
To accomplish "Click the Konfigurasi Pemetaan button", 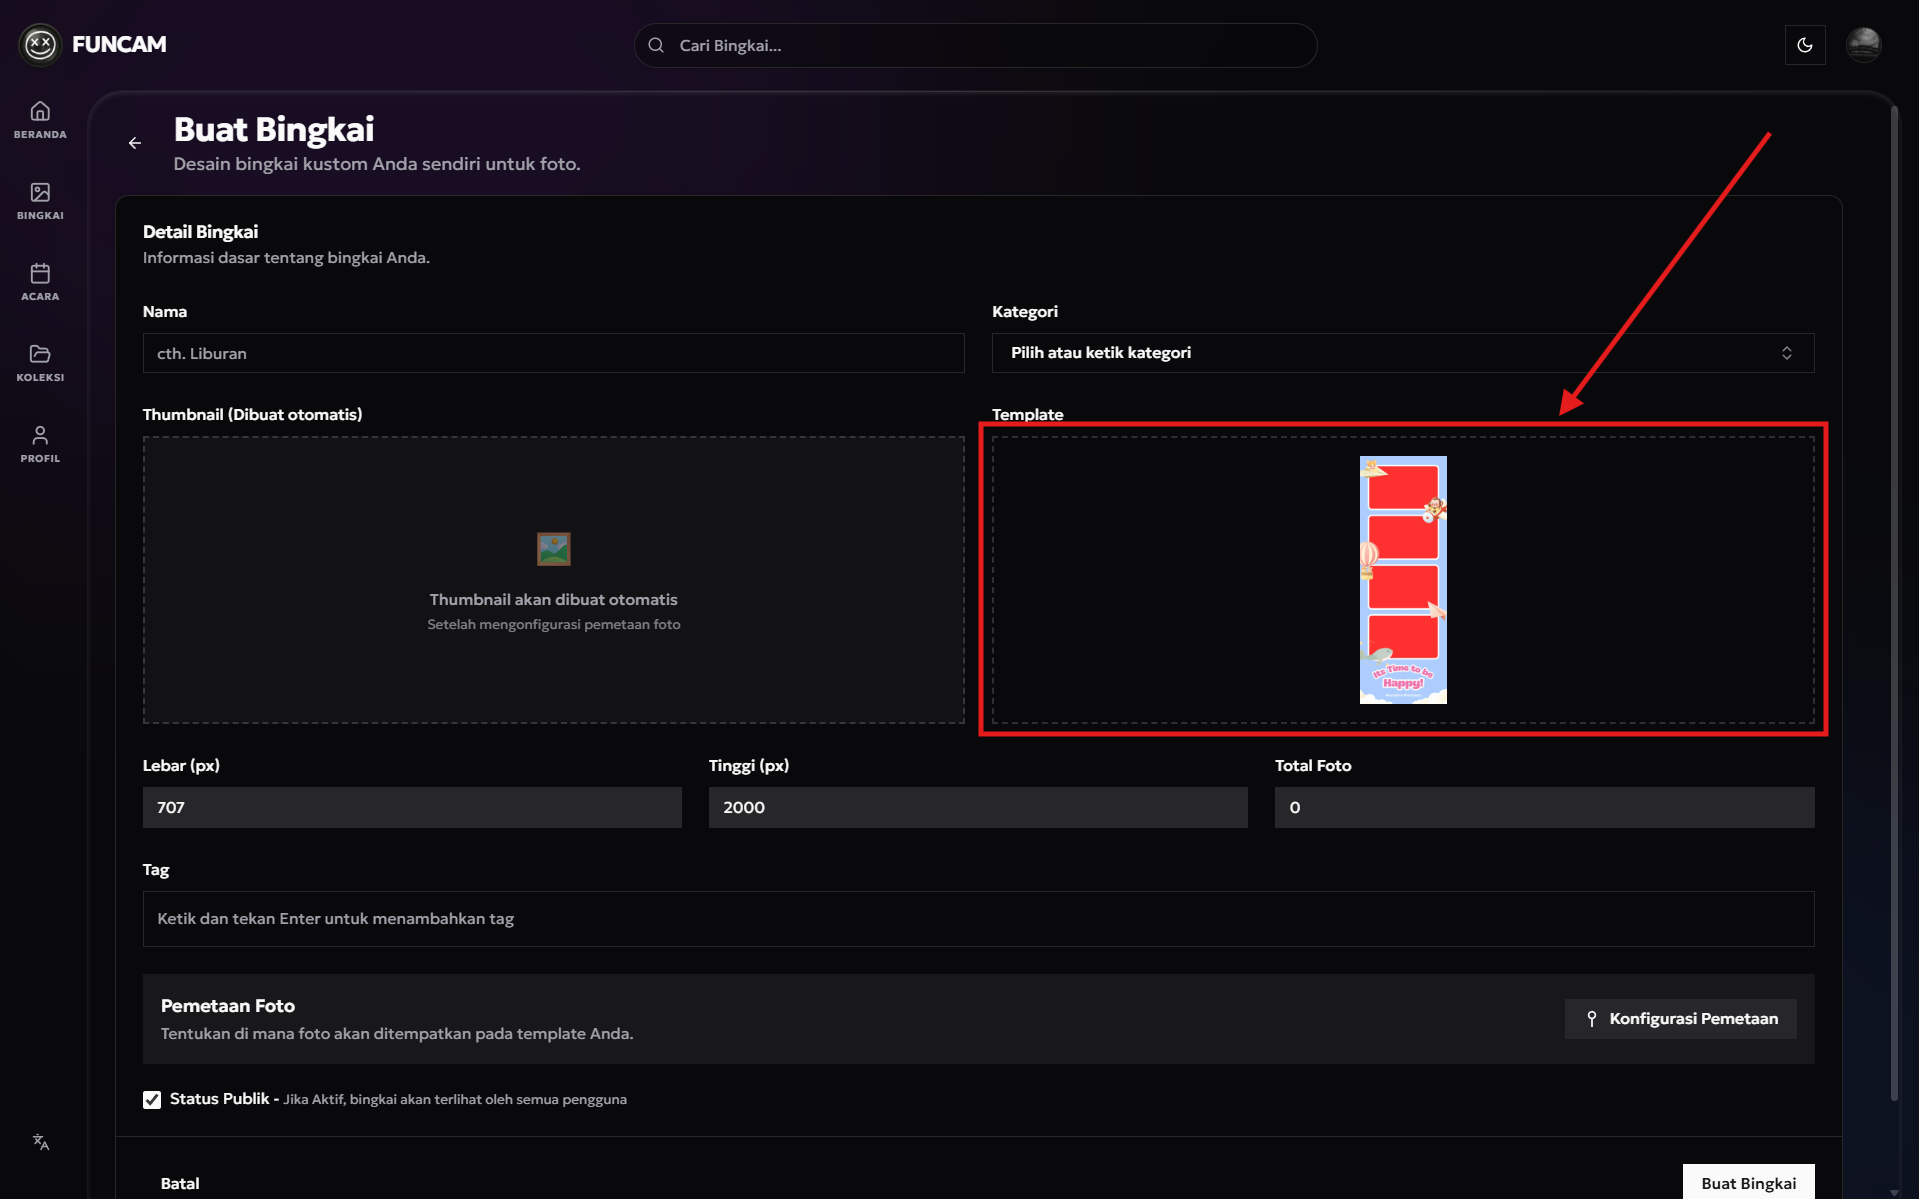I will 1680,1018.
